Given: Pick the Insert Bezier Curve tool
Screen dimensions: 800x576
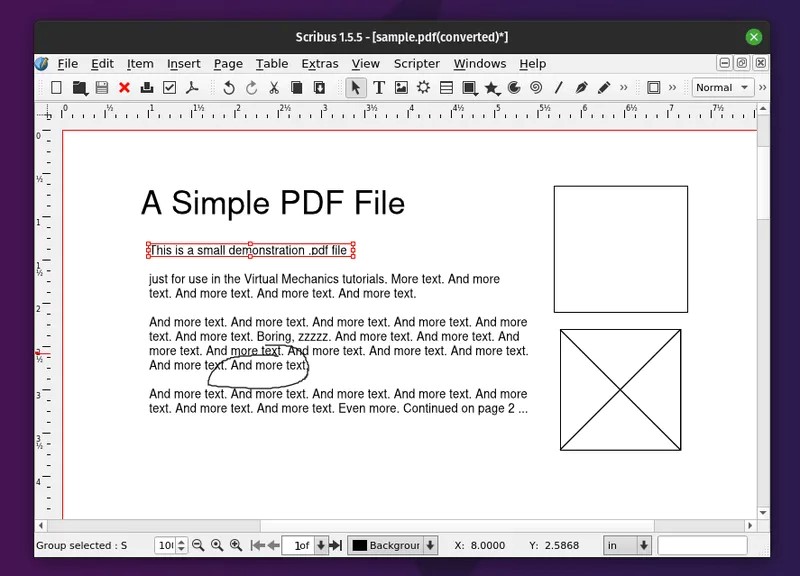Looking at the screenshot, I should point(581,88).
